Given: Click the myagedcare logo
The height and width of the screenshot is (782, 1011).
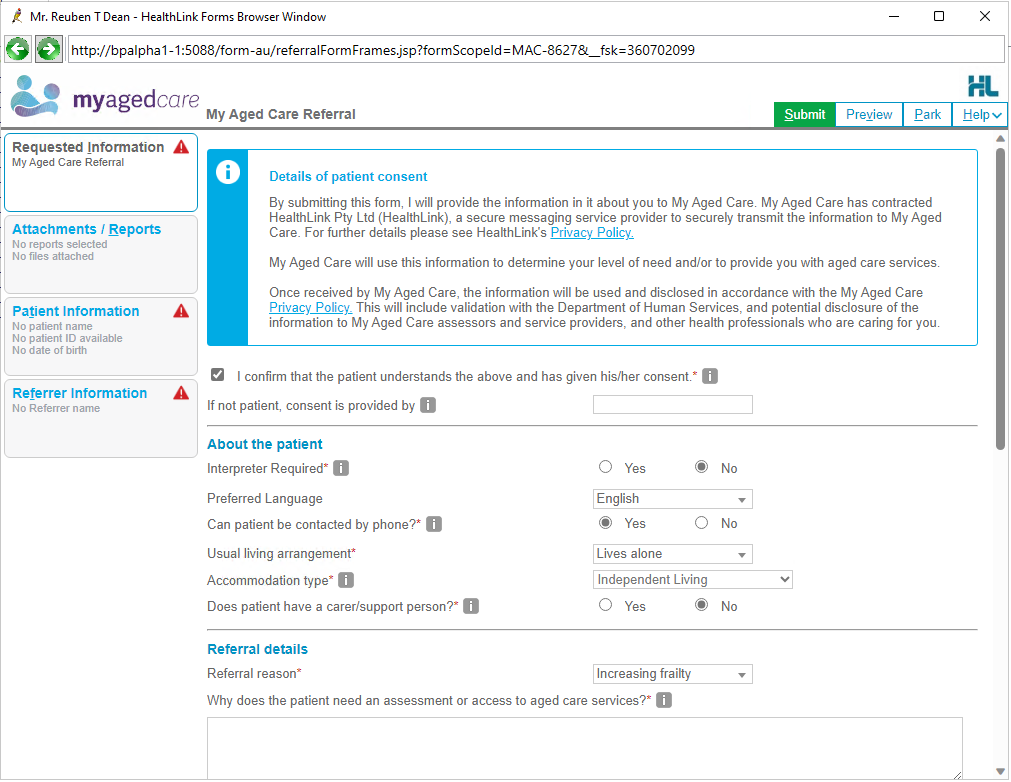Looking at the screenshot, I should click(105, 97).
